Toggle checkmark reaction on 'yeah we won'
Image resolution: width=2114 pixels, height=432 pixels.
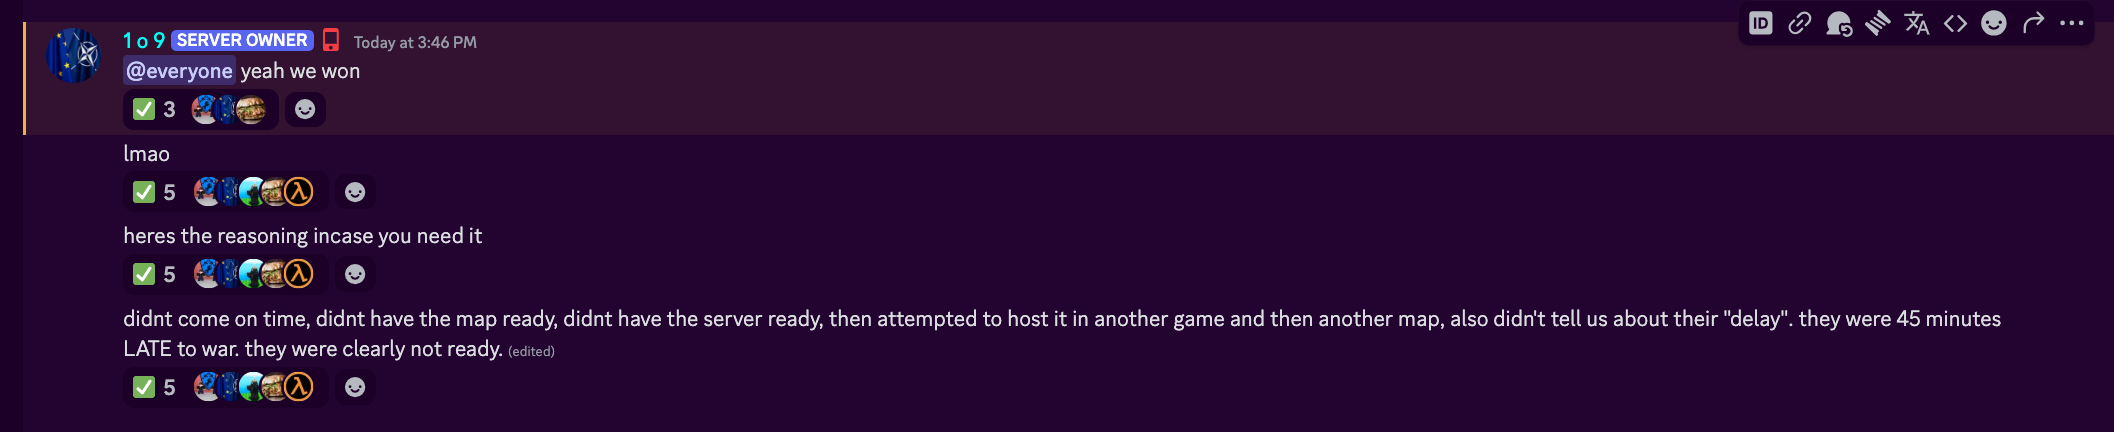pos(200,109)
